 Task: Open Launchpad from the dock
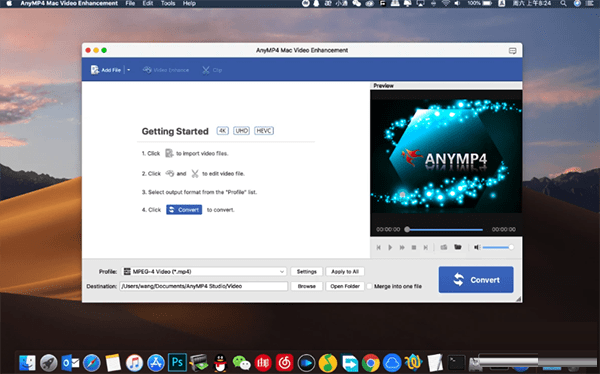(49, 363)
